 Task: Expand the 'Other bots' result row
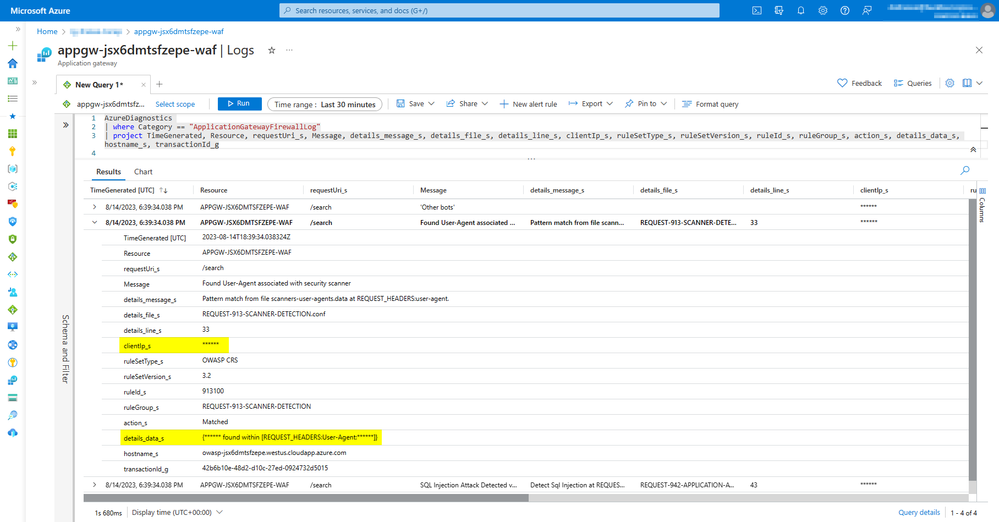(94, 207)
